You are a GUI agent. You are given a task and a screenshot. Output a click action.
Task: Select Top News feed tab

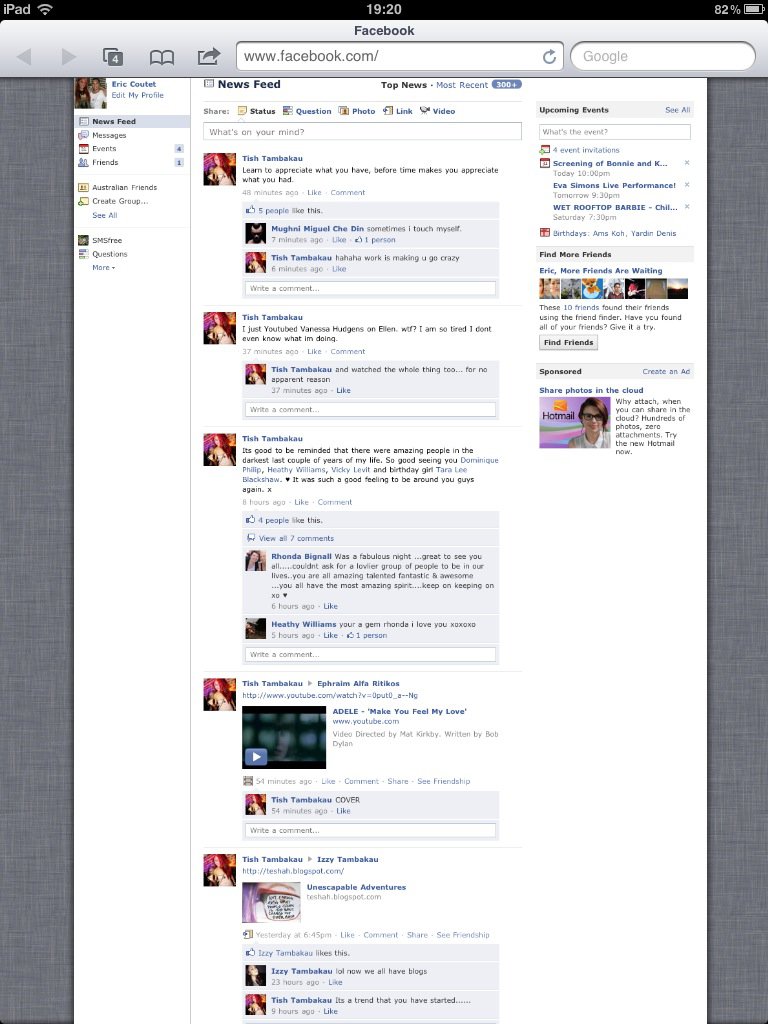coord(404,85)
